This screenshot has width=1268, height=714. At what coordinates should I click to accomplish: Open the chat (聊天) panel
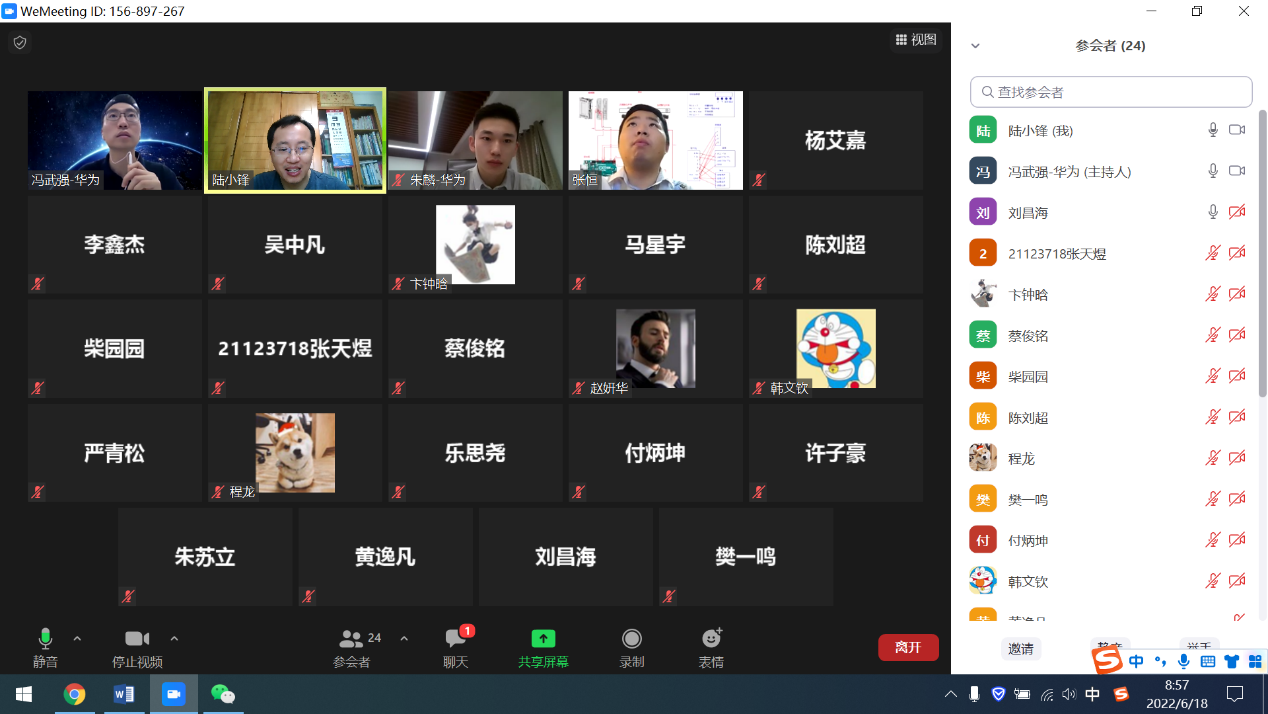coord(456,640)
